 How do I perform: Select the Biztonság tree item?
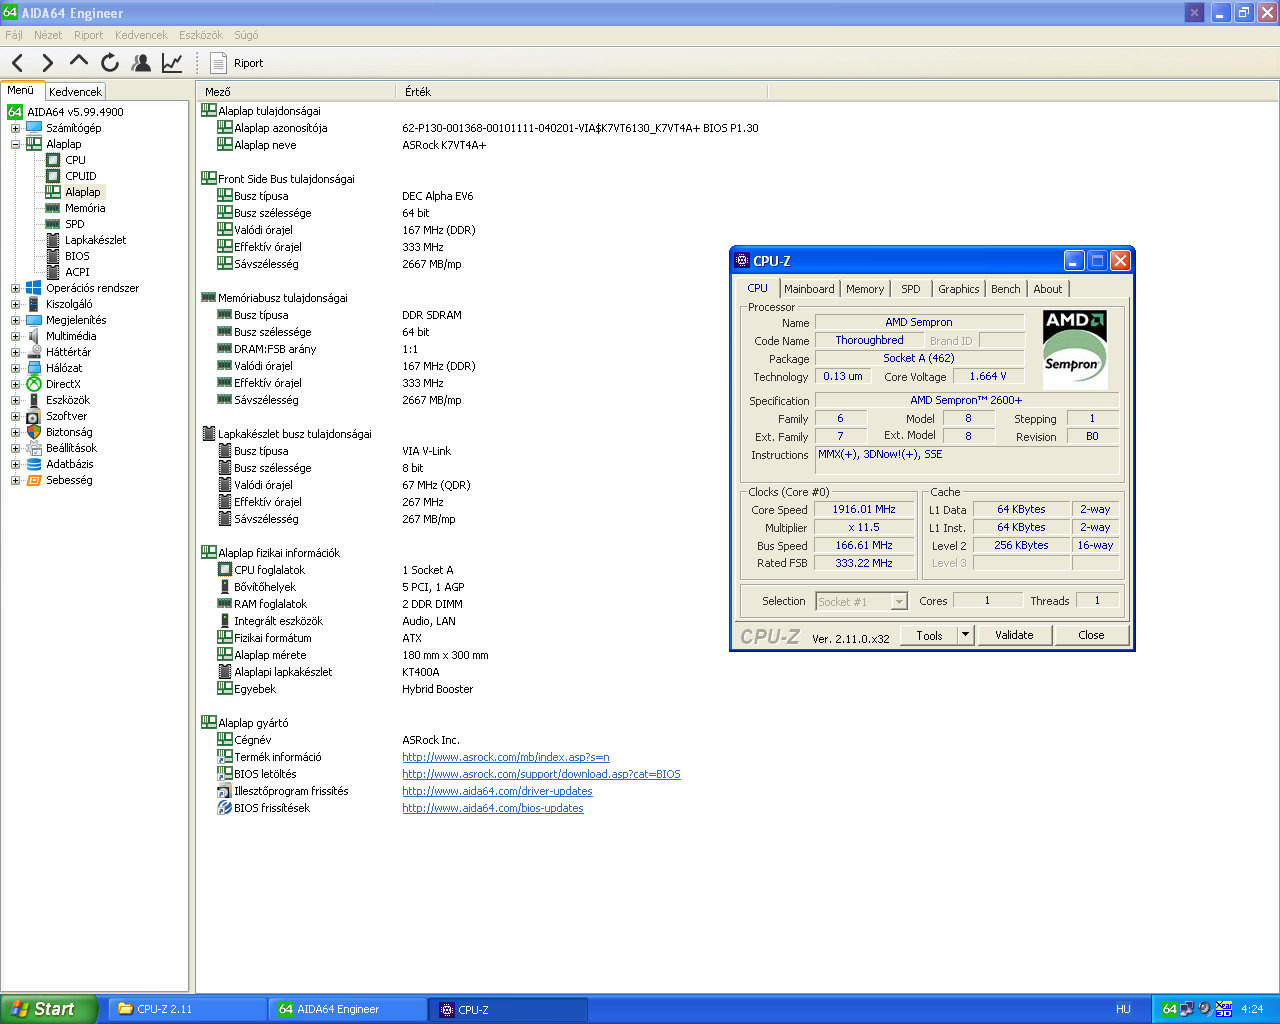tap(69, 432)
